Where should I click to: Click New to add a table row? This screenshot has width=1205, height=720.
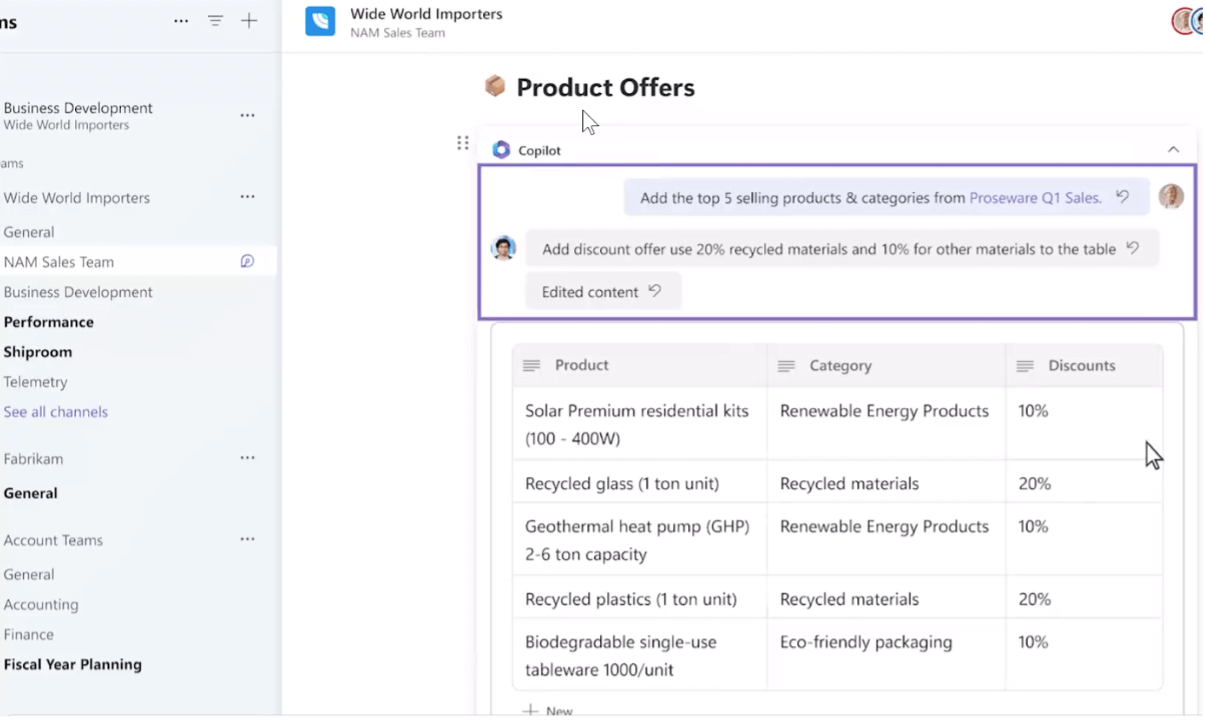548,710
